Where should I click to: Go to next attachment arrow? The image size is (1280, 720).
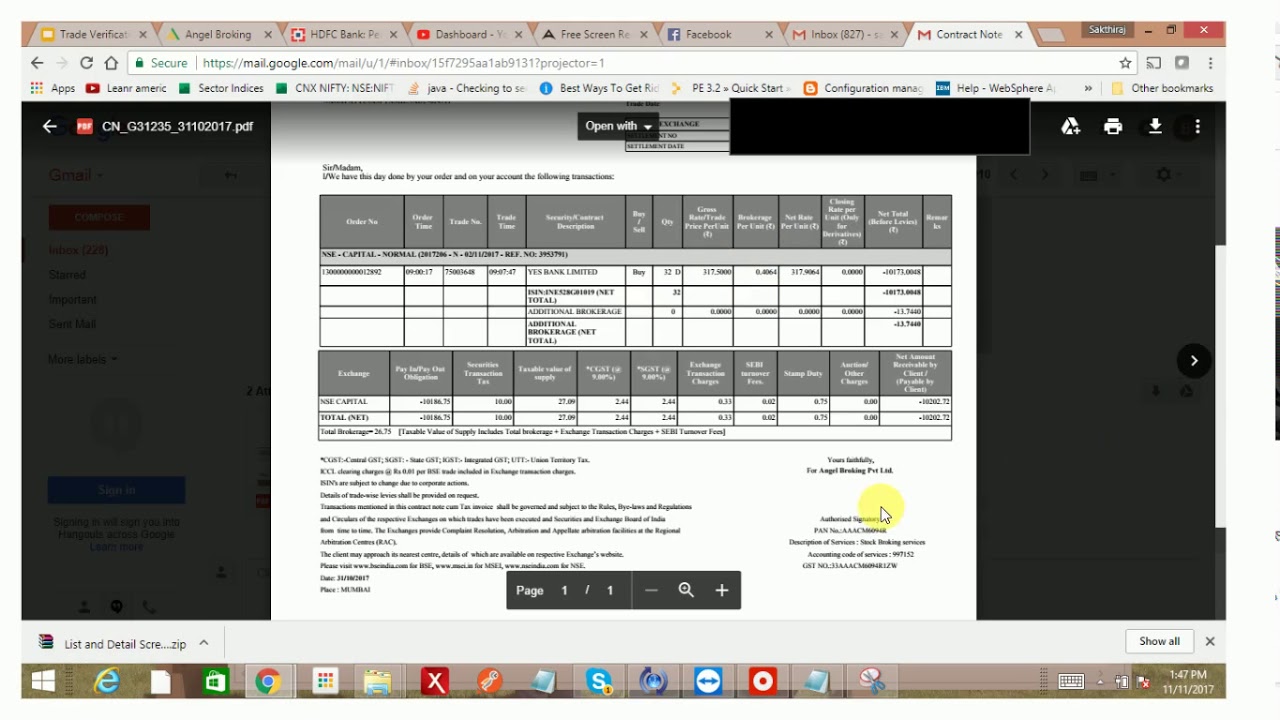(1194, 361)
